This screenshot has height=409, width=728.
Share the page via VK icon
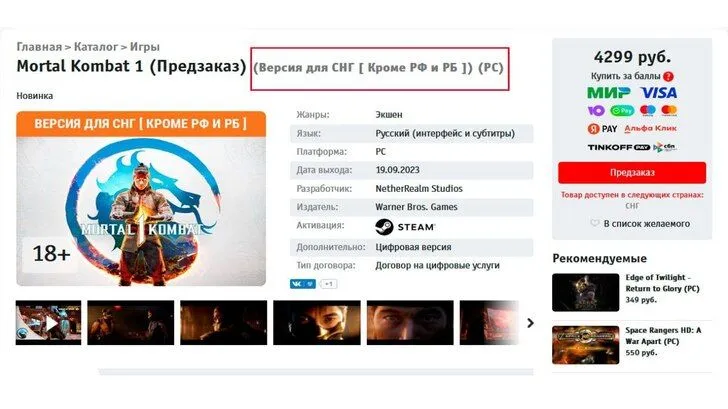coord(302,284)
